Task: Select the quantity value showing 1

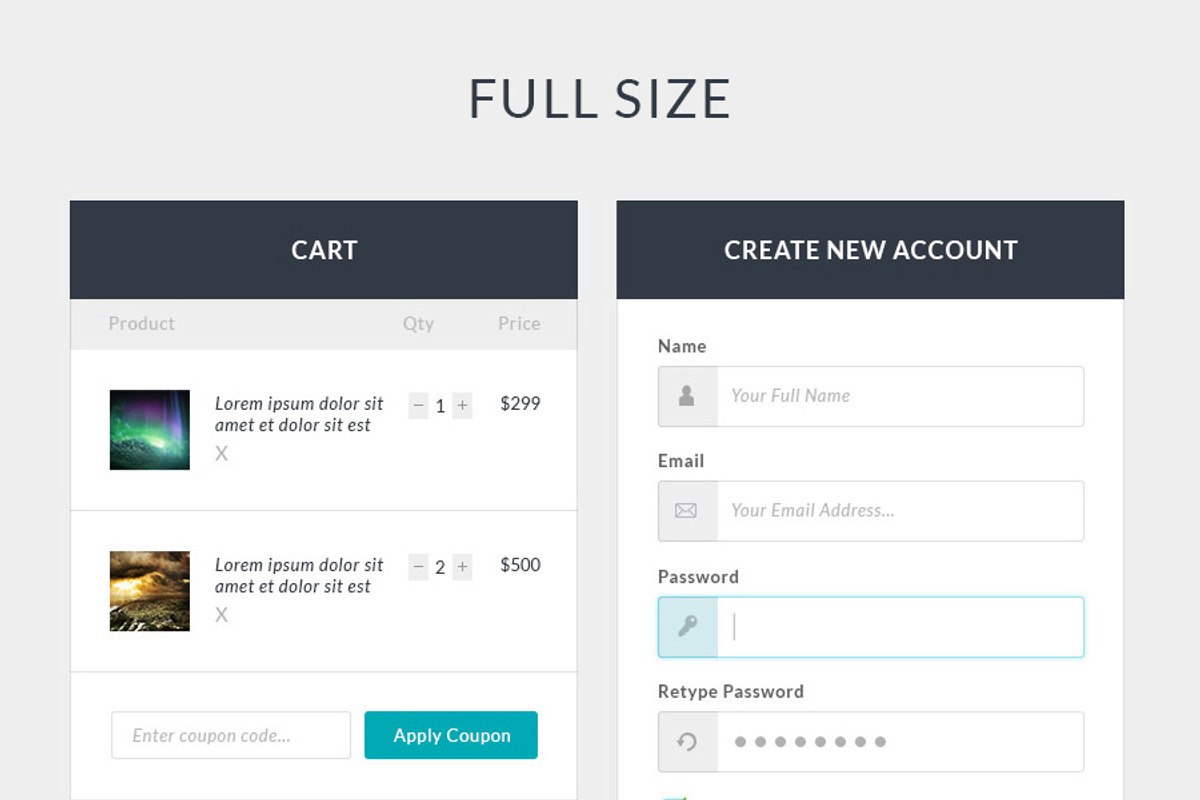Action: [x=440, y=405]
